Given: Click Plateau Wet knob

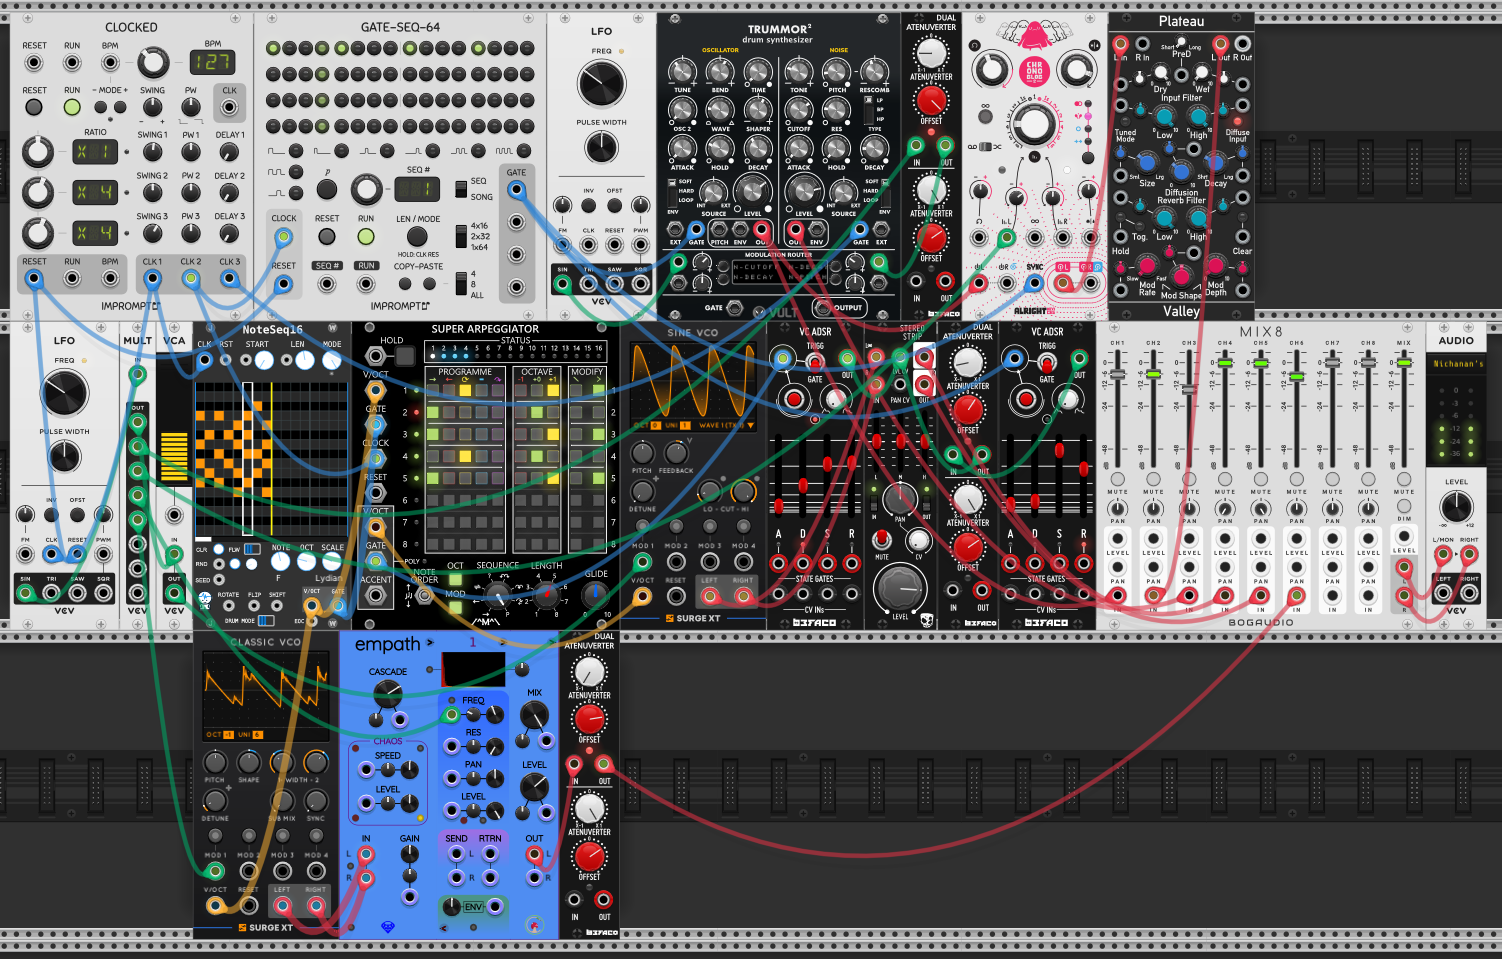Looking at the screenshot, I should tap(1200, 73).
